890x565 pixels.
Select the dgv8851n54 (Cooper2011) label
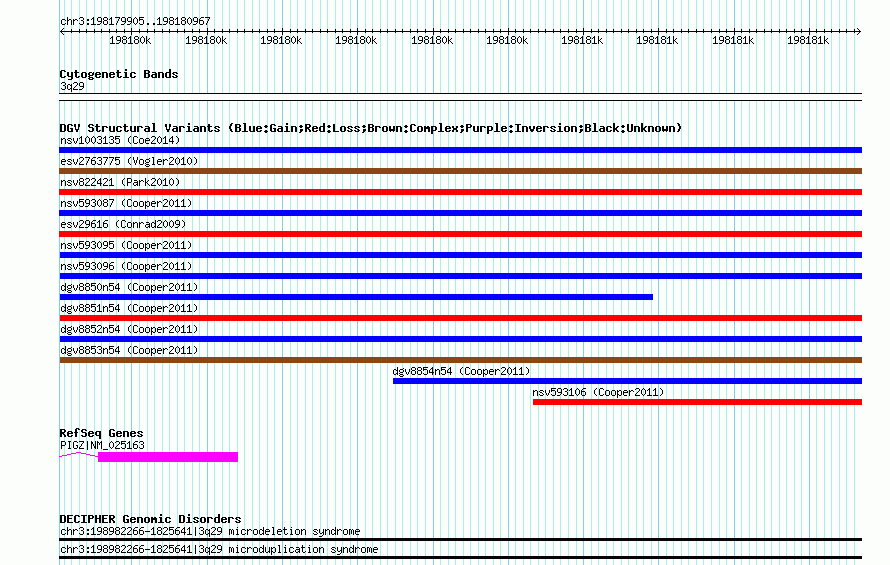pyautogui.click(x=129, y=308)
